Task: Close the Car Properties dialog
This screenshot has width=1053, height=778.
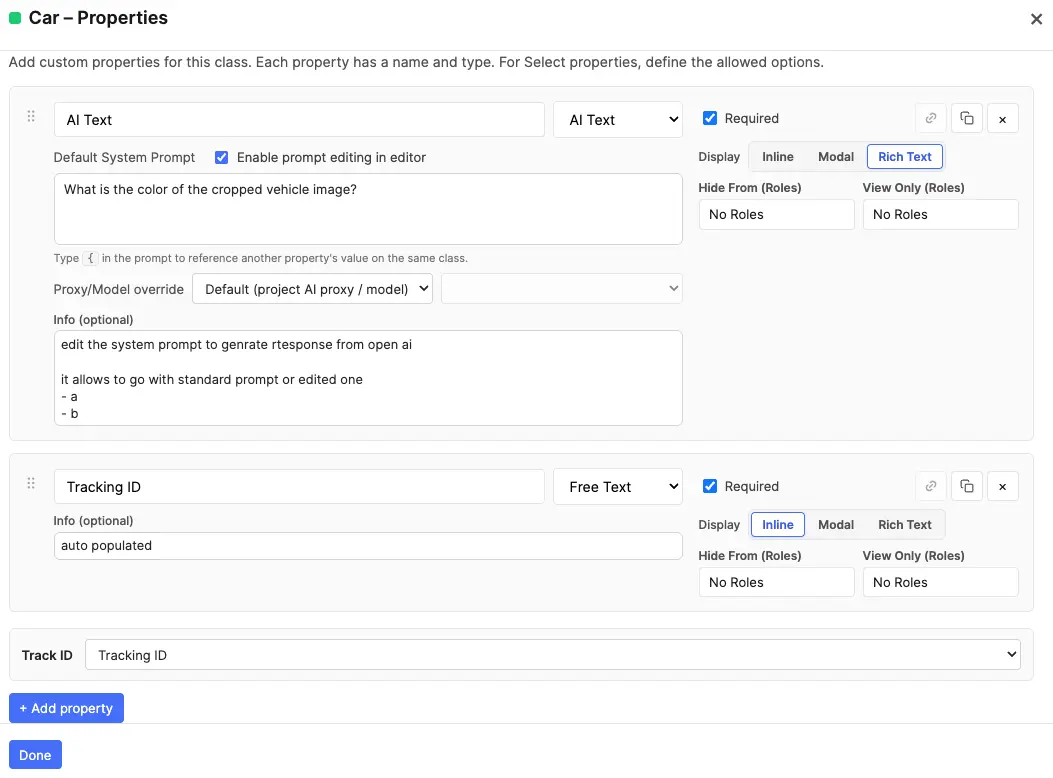Action: (1036, 19)
